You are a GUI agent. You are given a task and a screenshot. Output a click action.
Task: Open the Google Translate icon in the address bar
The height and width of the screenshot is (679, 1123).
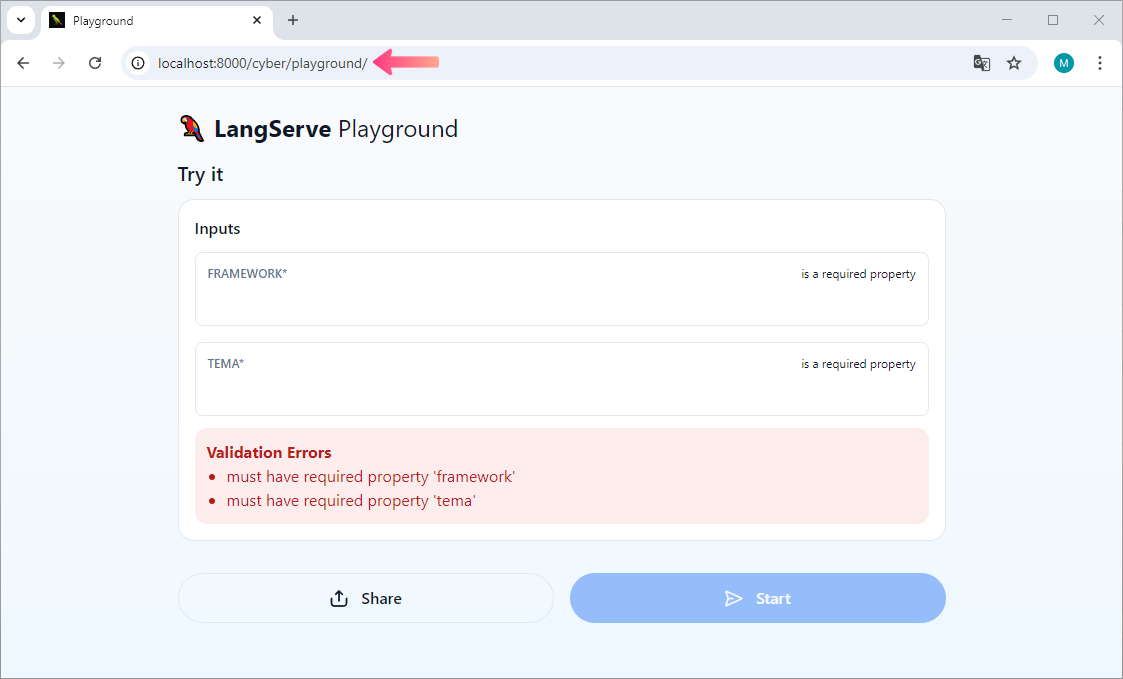tap(981, 63)
